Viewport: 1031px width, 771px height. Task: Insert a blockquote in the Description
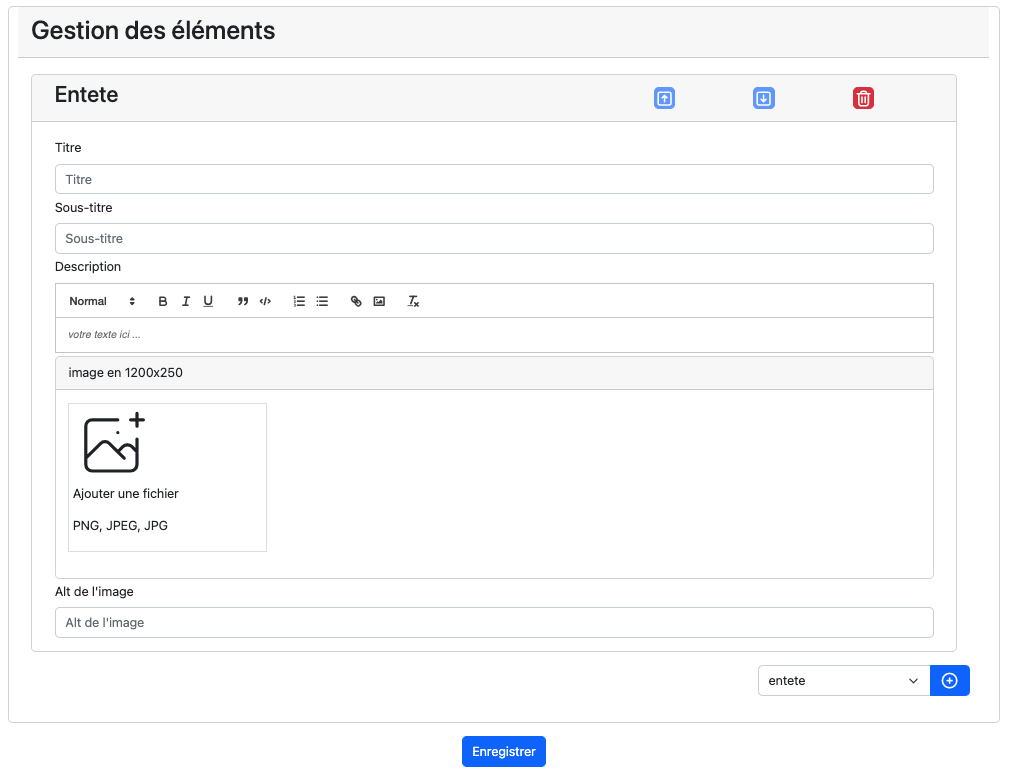243,301
